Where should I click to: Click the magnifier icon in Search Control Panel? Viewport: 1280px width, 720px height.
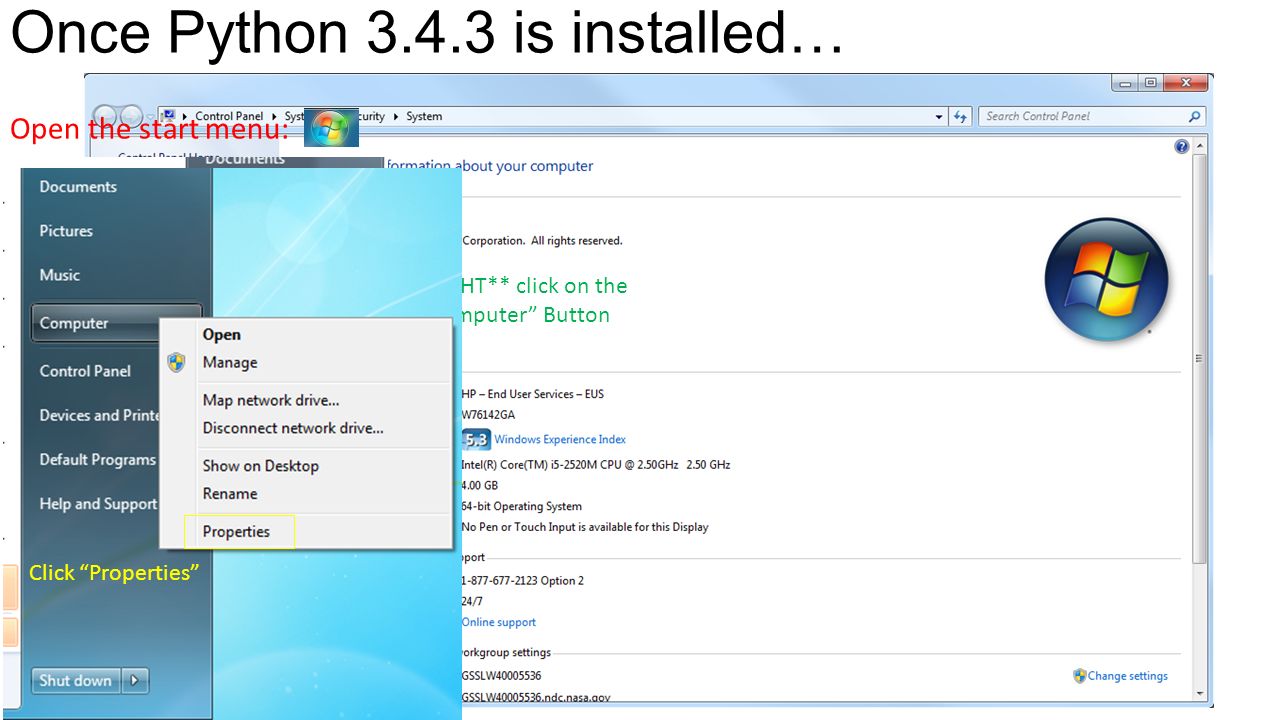(x=1194, y=116)
